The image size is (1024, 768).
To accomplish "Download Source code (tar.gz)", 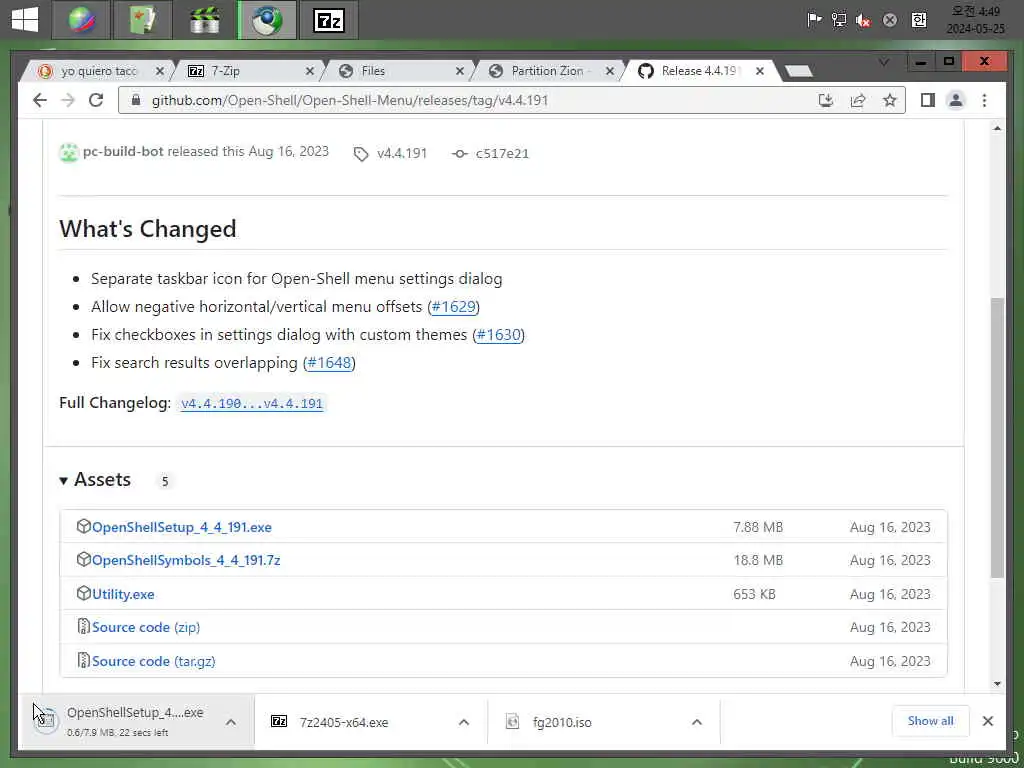I will [153, 662].
